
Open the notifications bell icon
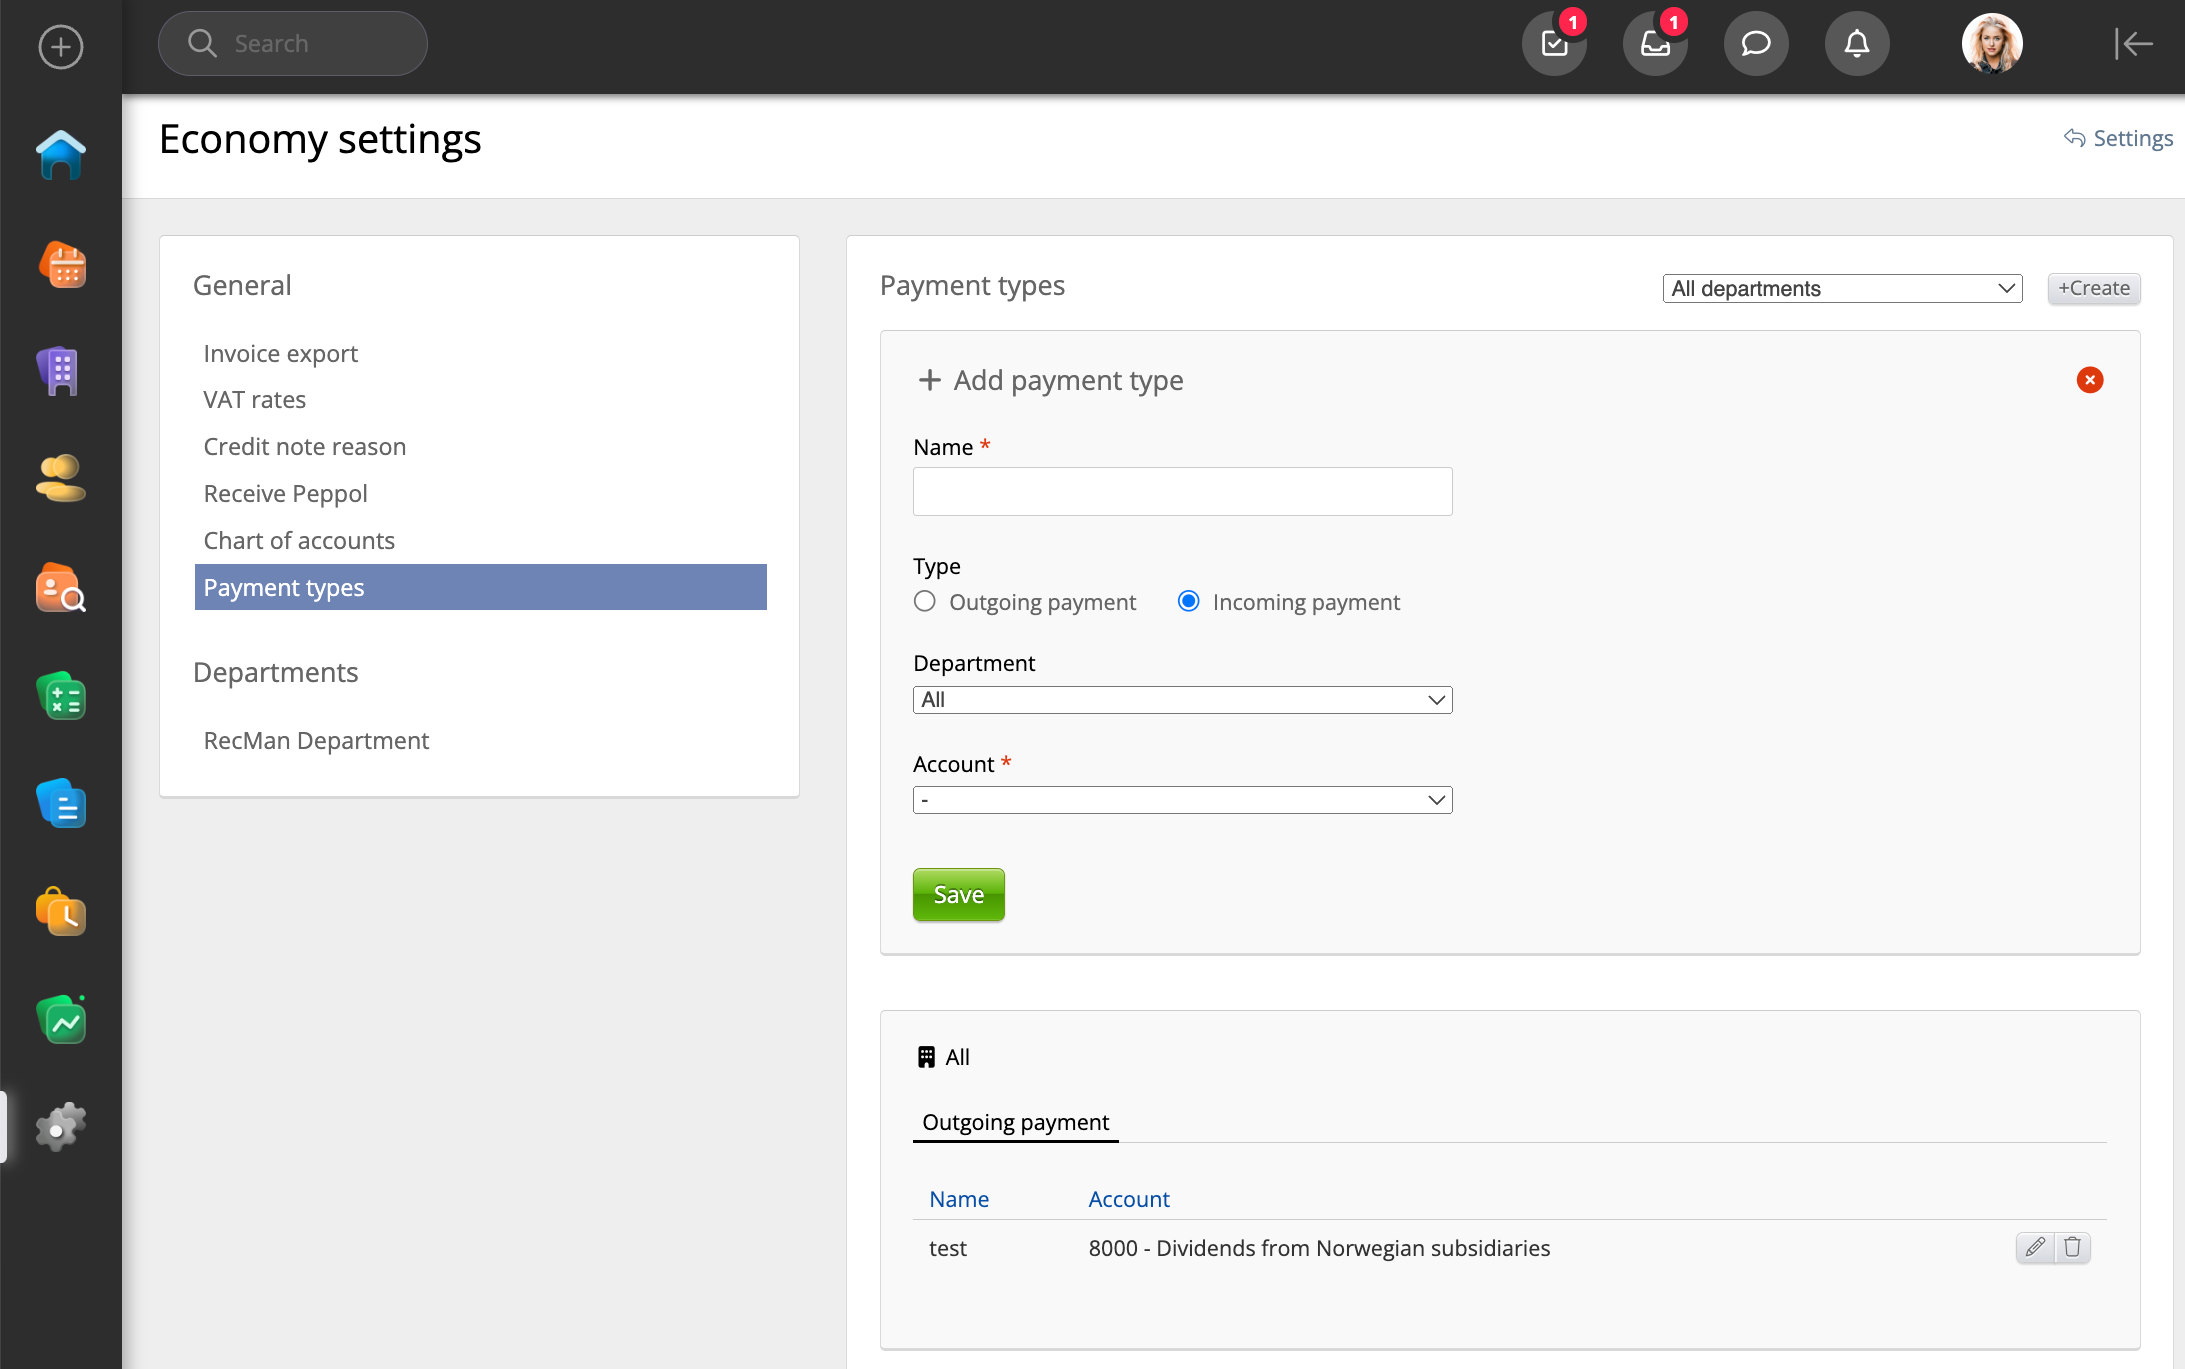point(1857,44)
